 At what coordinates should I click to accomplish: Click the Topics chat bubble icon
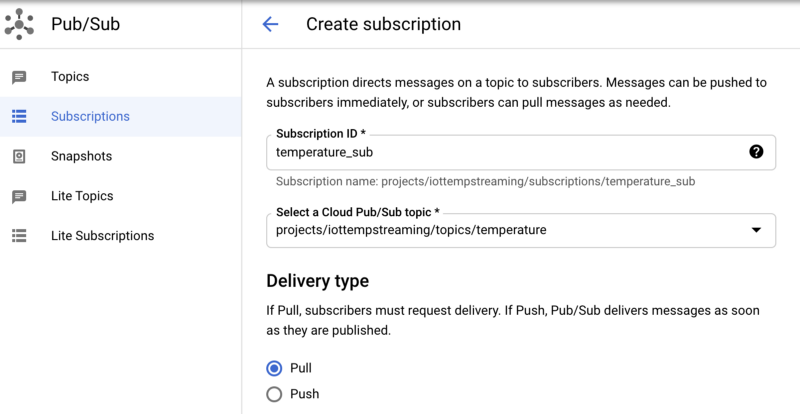[19, 77]
